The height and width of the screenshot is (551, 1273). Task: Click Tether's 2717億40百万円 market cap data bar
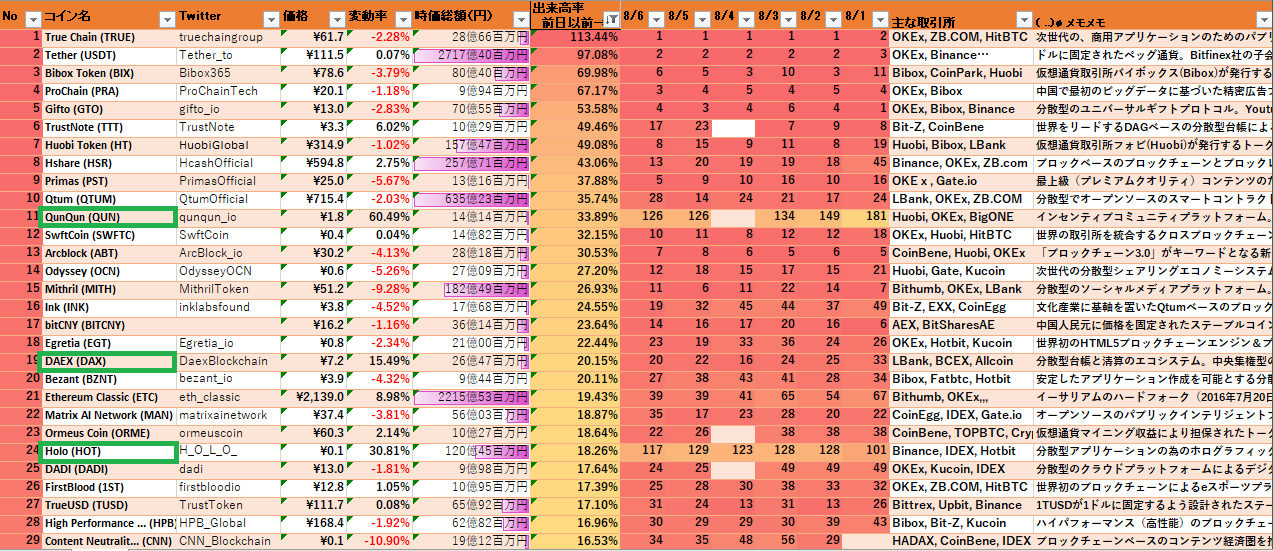click(471, 55)
